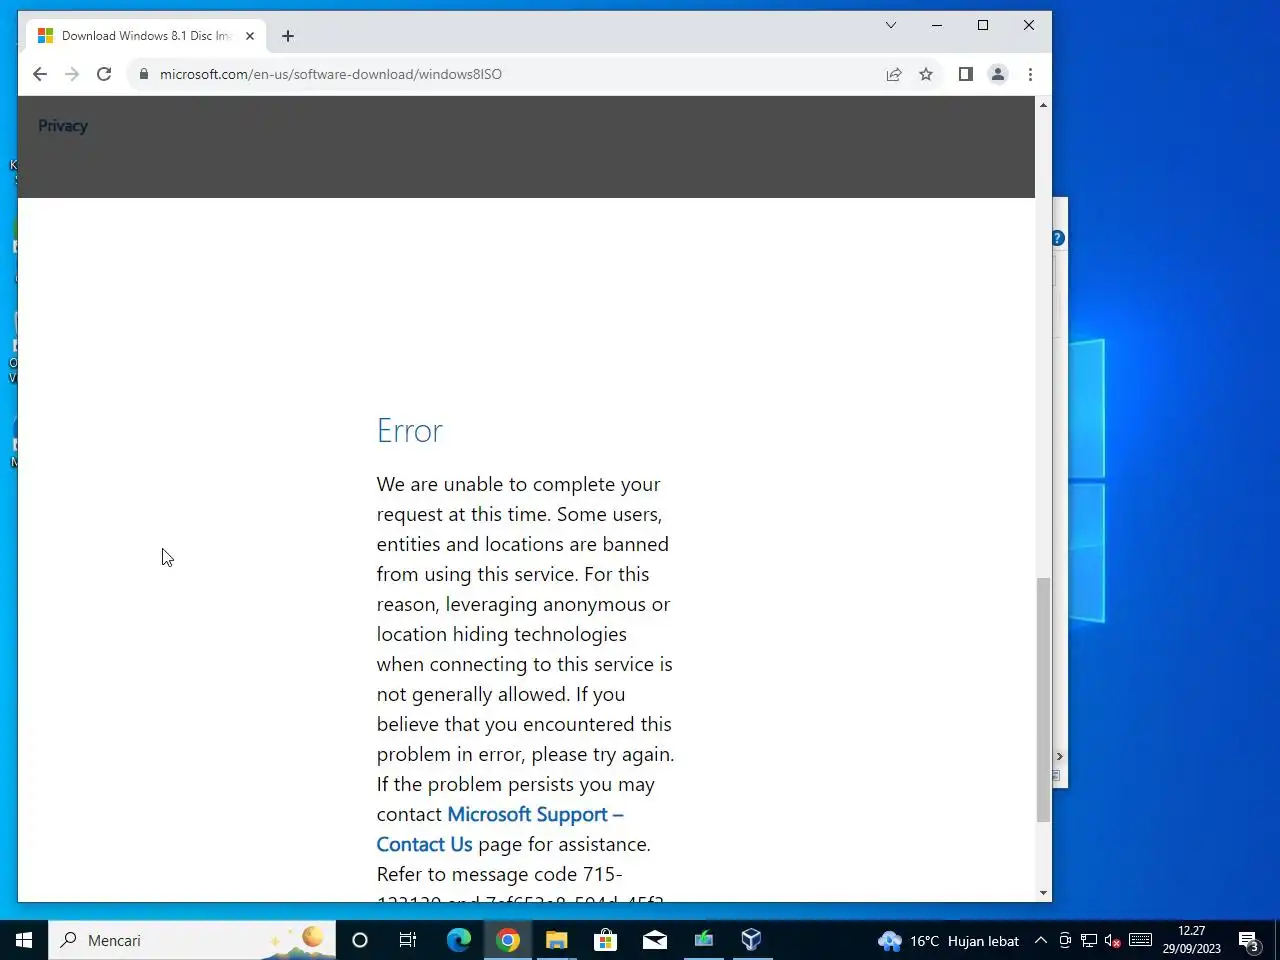Select the Download Windows 8.1 Disc Image tab
The height and width of the screenshot is (960, 1280).
[146, 36]
